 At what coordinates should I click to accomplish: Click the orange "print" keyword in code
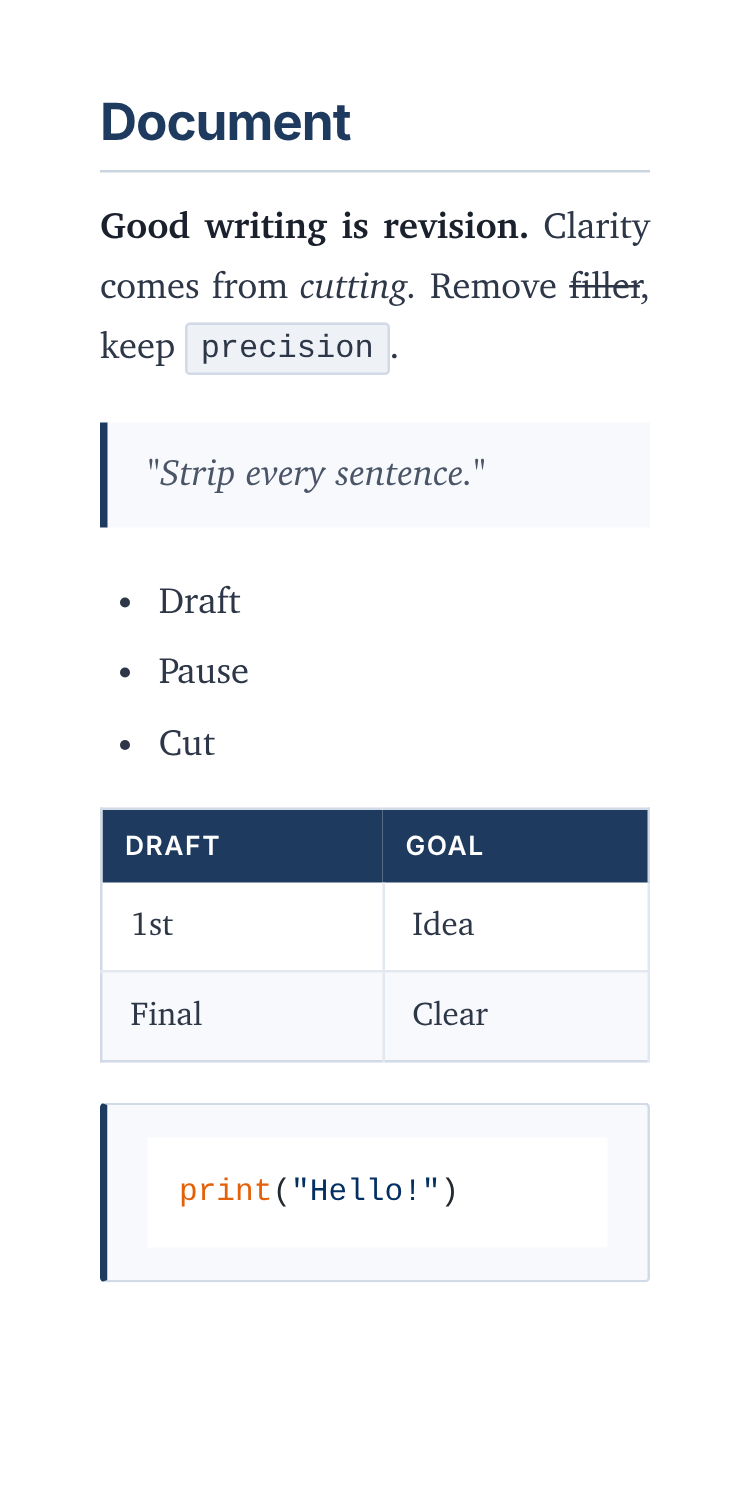pyautogui.click(x=226, y=1191)
